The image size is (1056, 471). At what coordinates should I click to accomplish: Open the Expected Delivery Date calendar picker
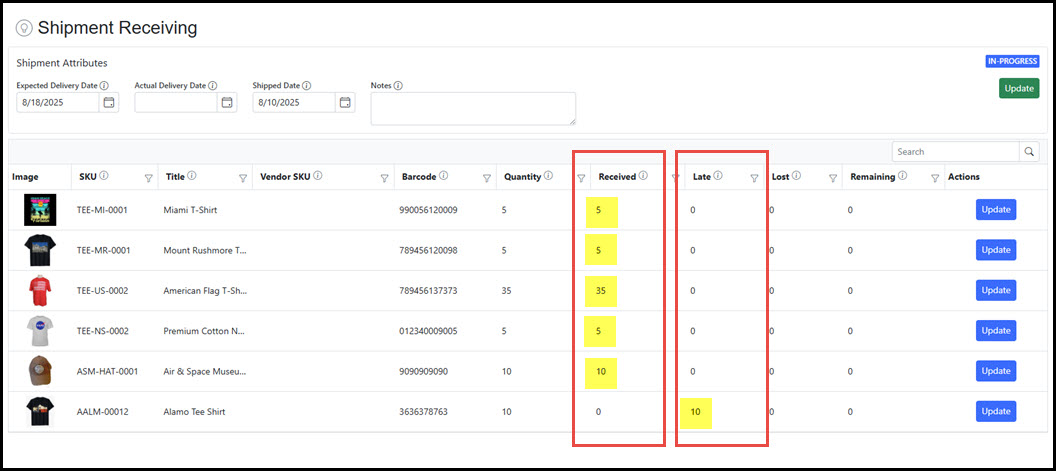tap(109, 102)
